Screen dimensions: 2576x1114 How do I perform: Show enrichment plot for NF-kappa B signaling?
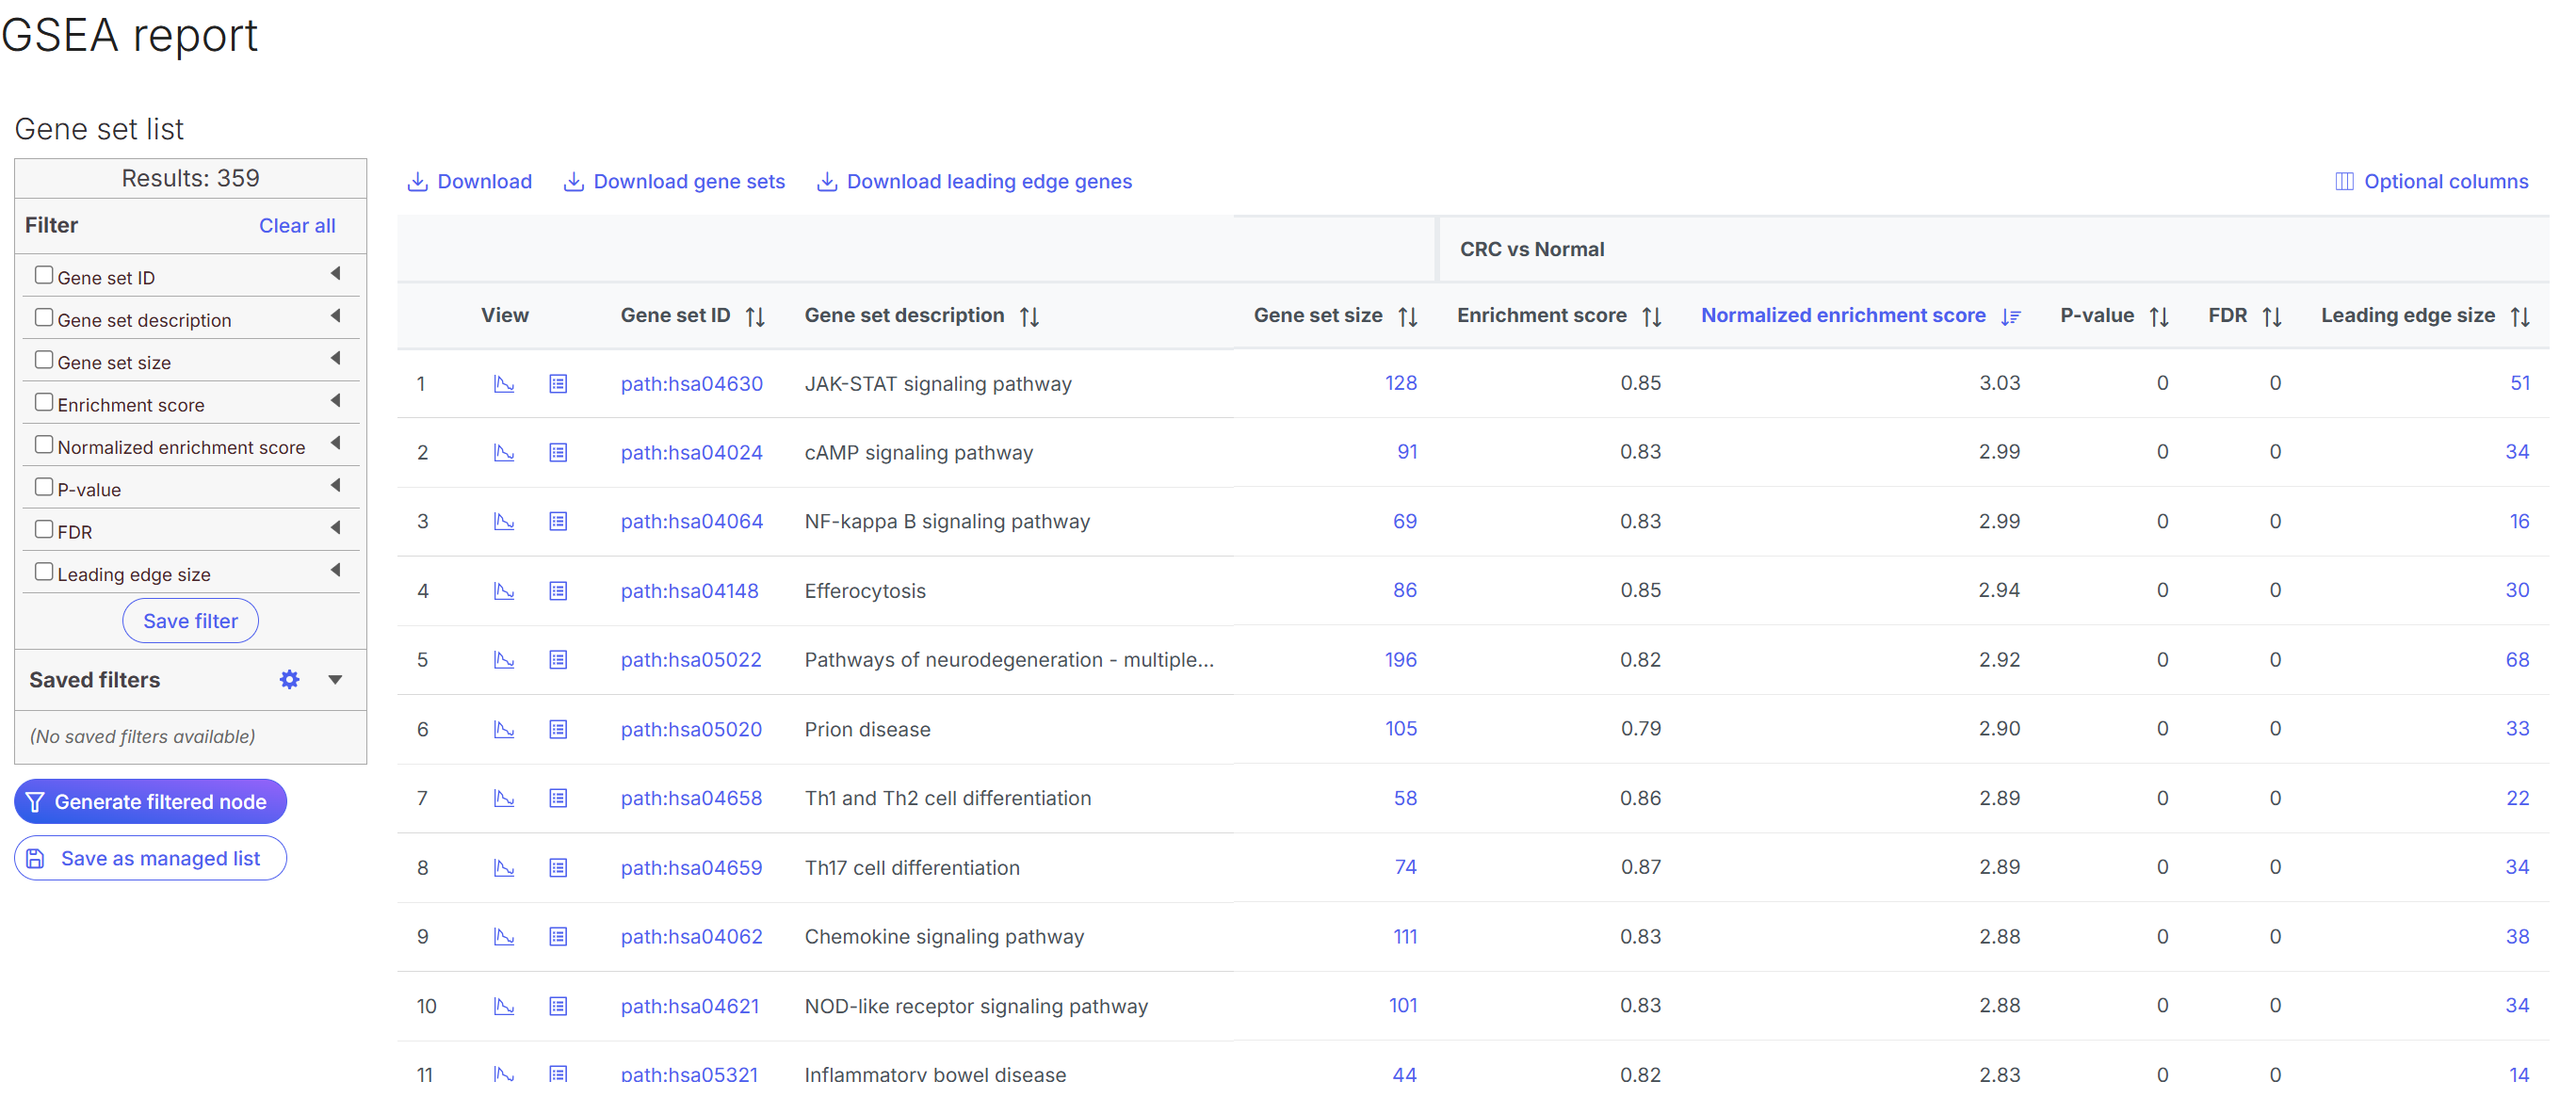coord(504,522)
